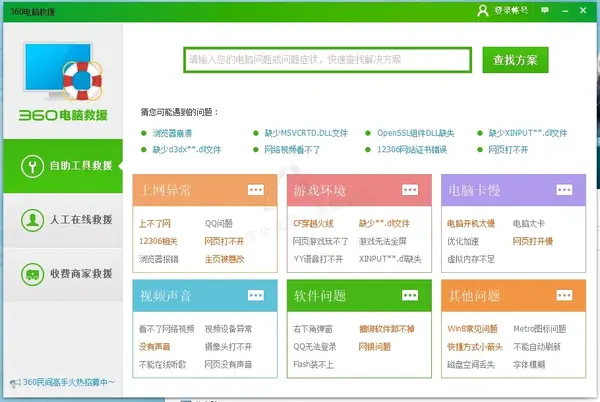
Task: Open 网页打不开 suggested problem in top list
Action: 508,150
